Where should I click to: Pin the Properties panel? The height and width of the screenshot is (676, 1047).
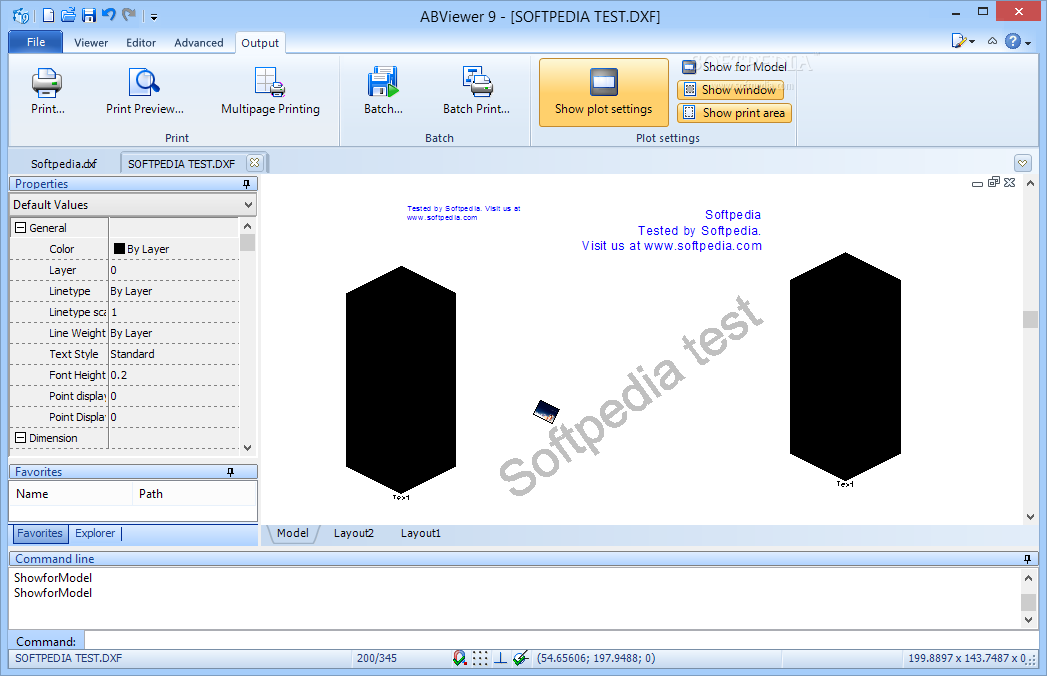pos(246,184)
